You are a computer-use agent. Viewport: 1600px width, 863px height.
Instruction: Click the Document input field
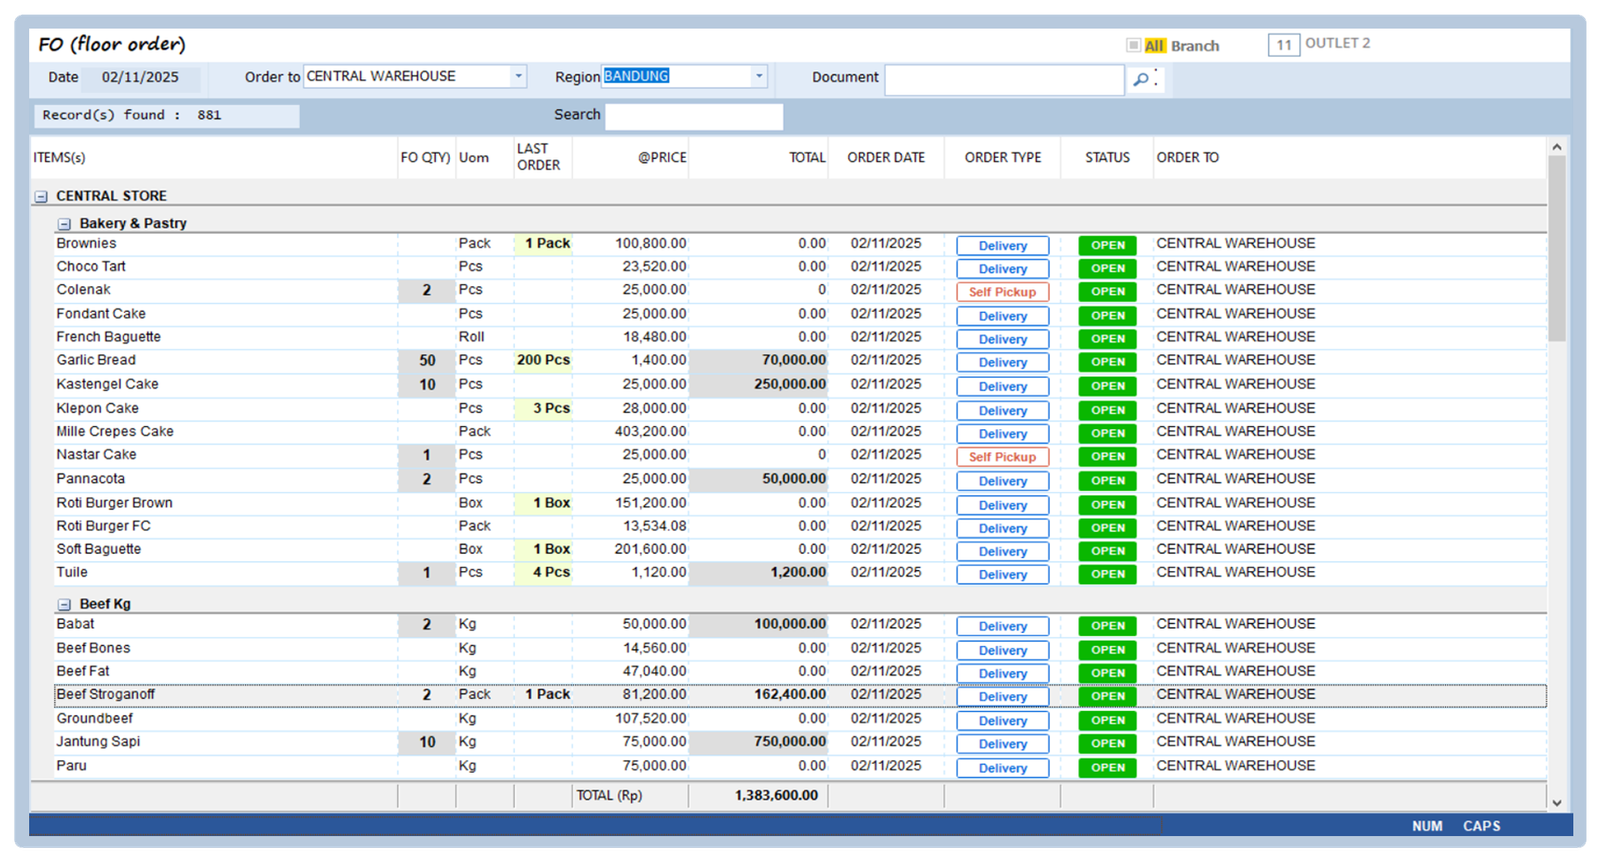pyautogui.click(x=1004, y=79)
